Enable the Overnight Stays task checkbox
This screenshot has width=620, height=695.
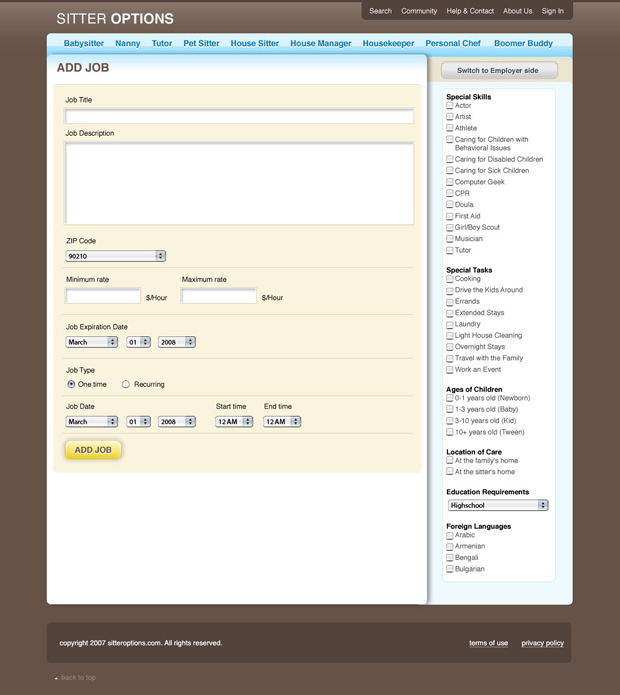(450, 347)
